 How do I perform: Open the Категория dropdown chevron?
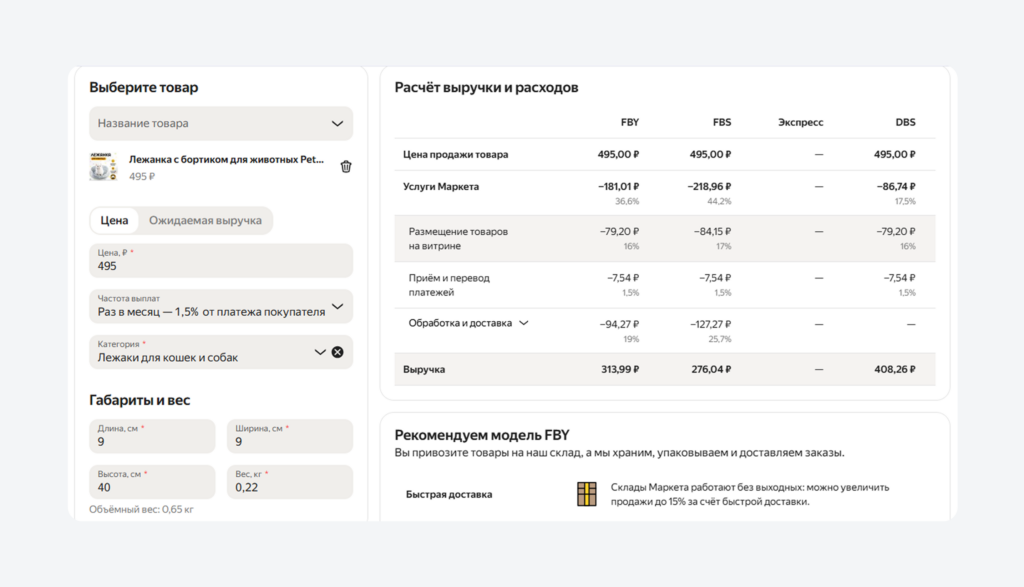[x=320, y=352]
